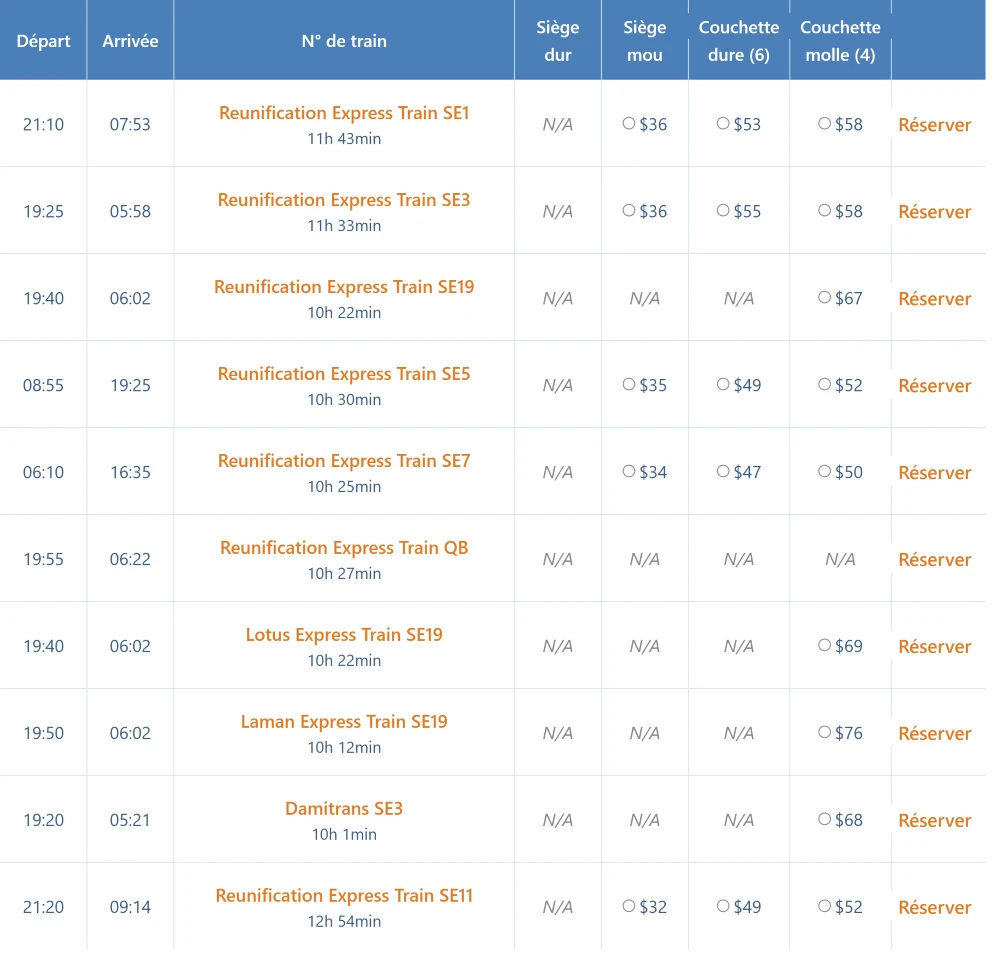
Task: Click duration text 10h 1min
Action: (x=344, y=834)
